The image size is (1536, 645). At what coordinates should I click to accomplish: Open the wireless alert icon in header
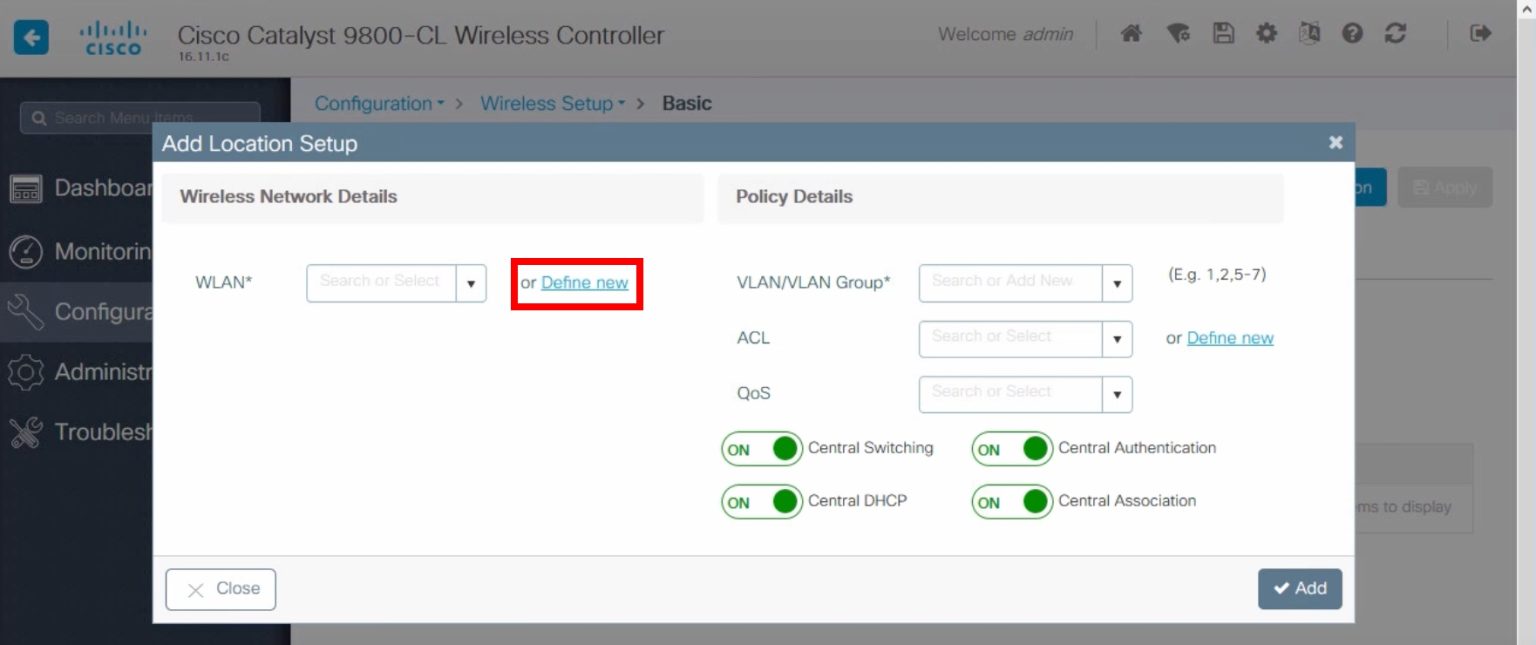pos(1178,34)
